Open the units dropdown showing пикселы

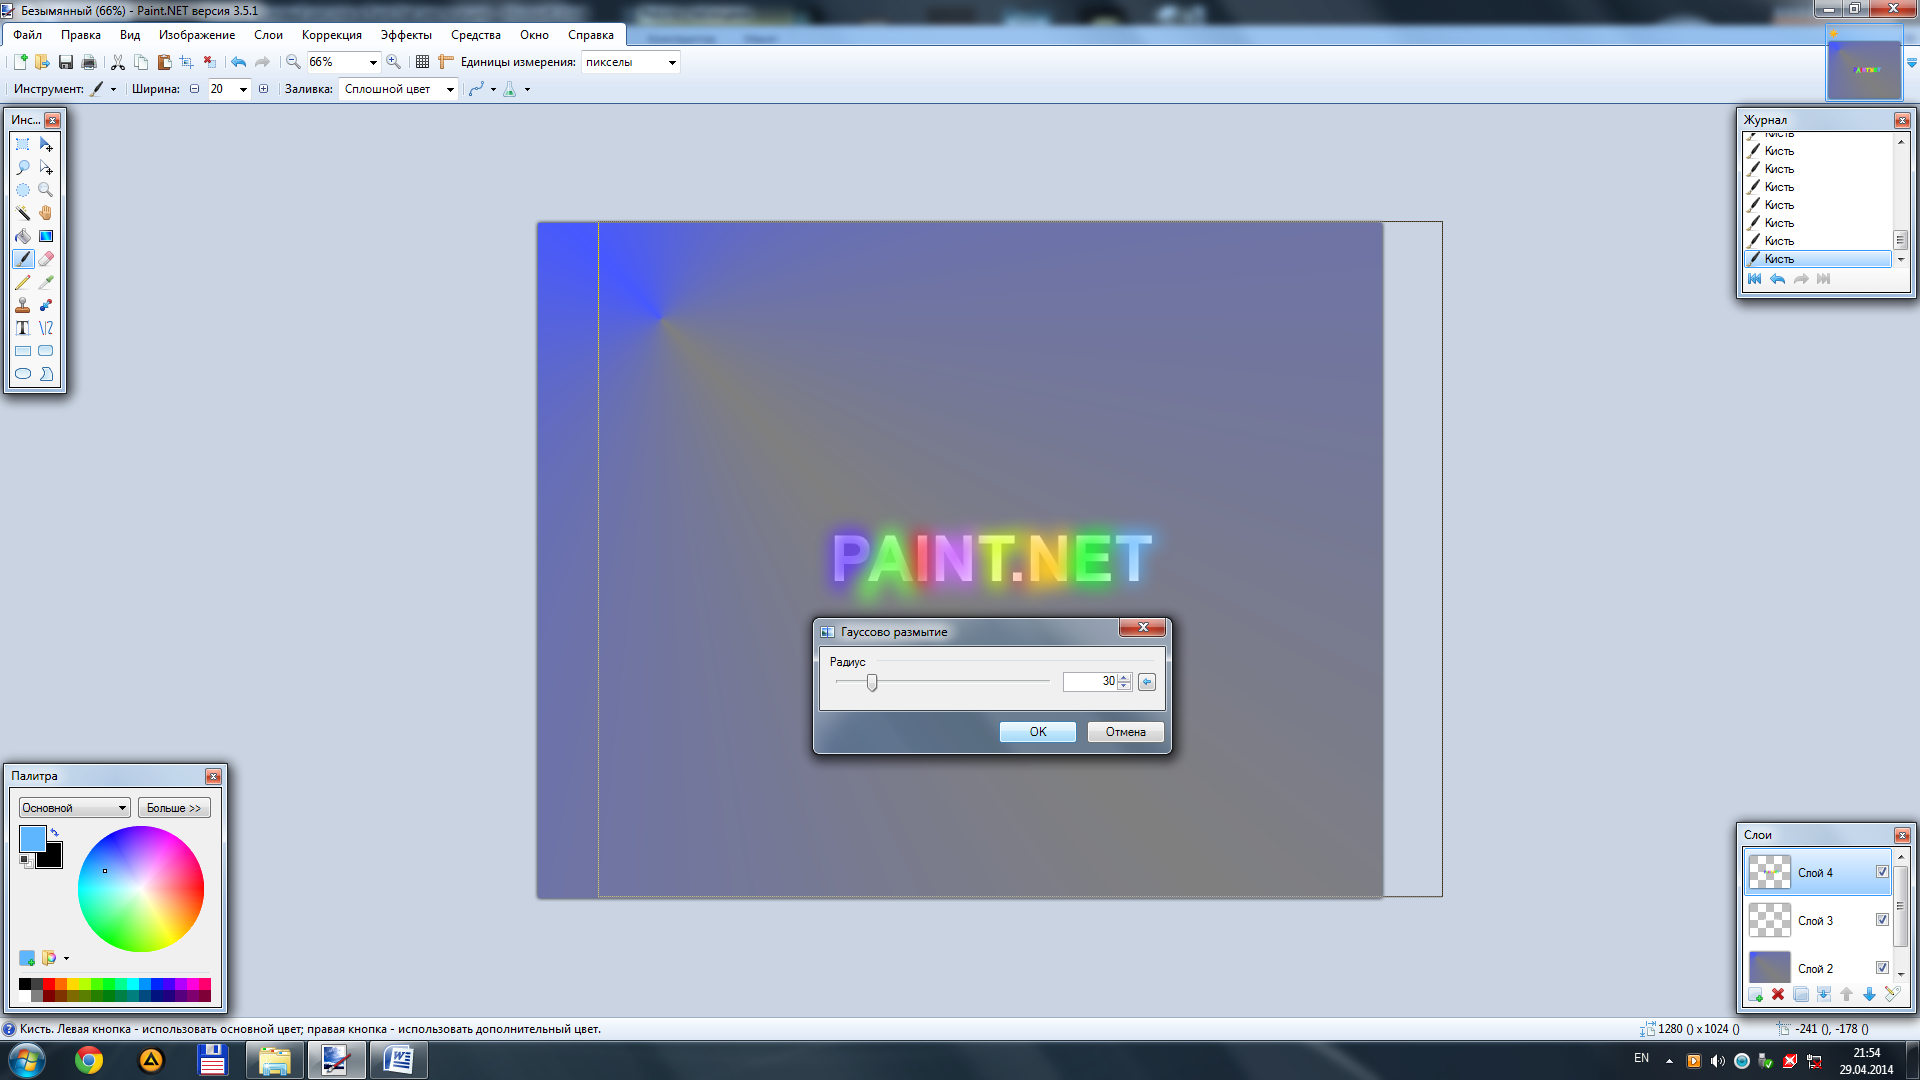coord(672,62)
